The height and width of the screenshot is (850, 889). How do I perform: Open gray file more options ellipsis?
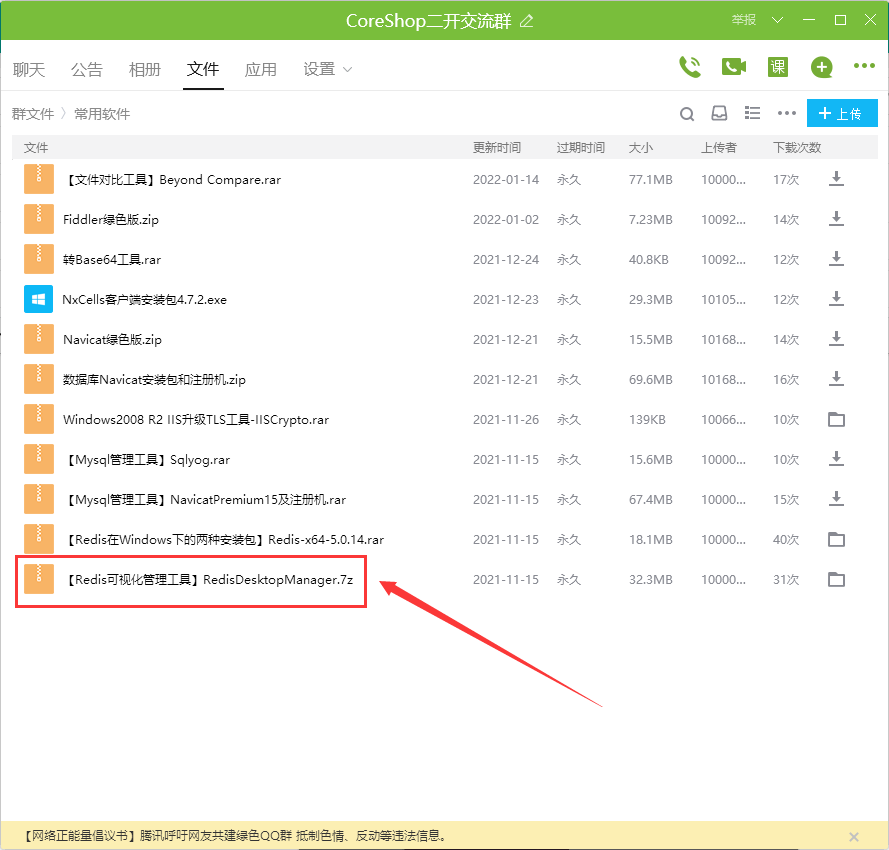[x=787, y=114]
